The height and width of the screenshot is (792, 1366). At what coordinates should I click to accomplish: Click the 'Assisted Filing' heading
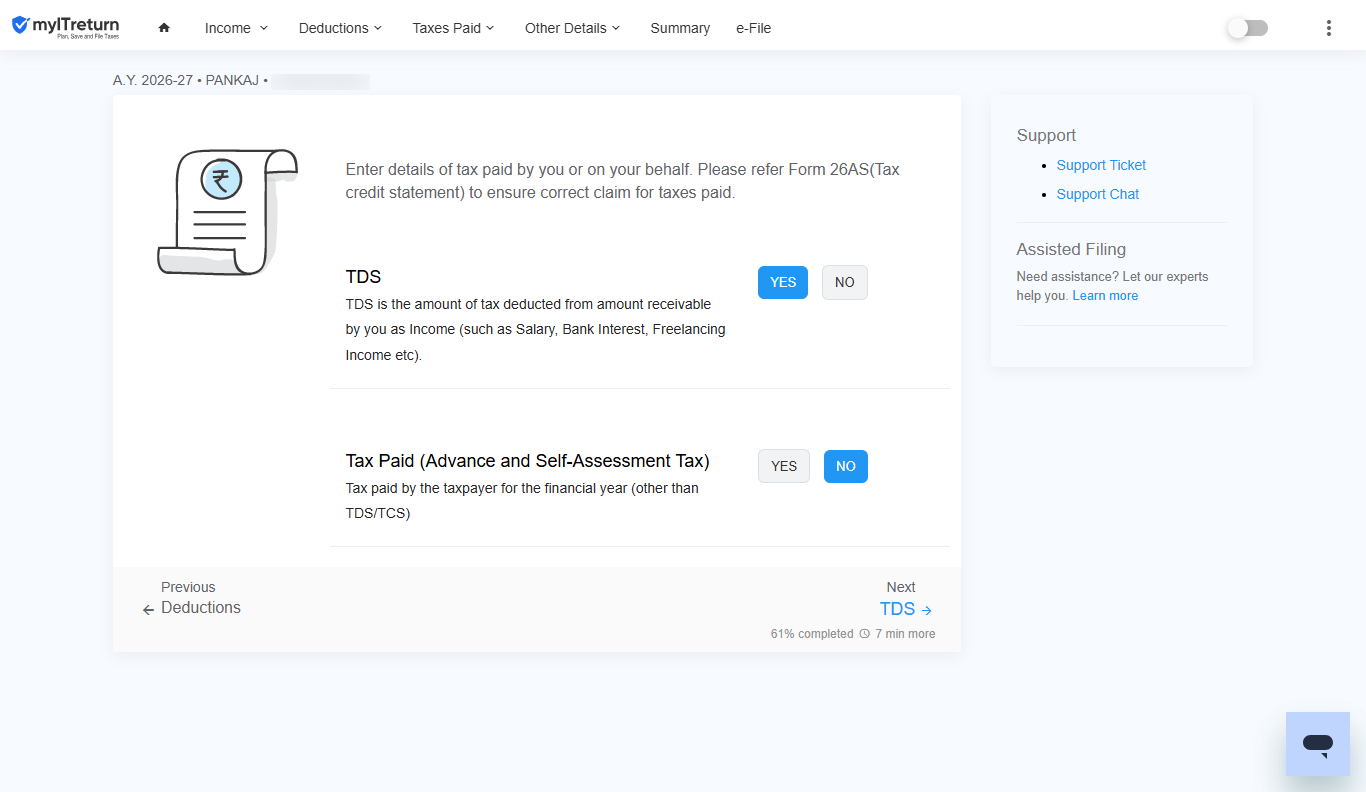pos(1071,250)
